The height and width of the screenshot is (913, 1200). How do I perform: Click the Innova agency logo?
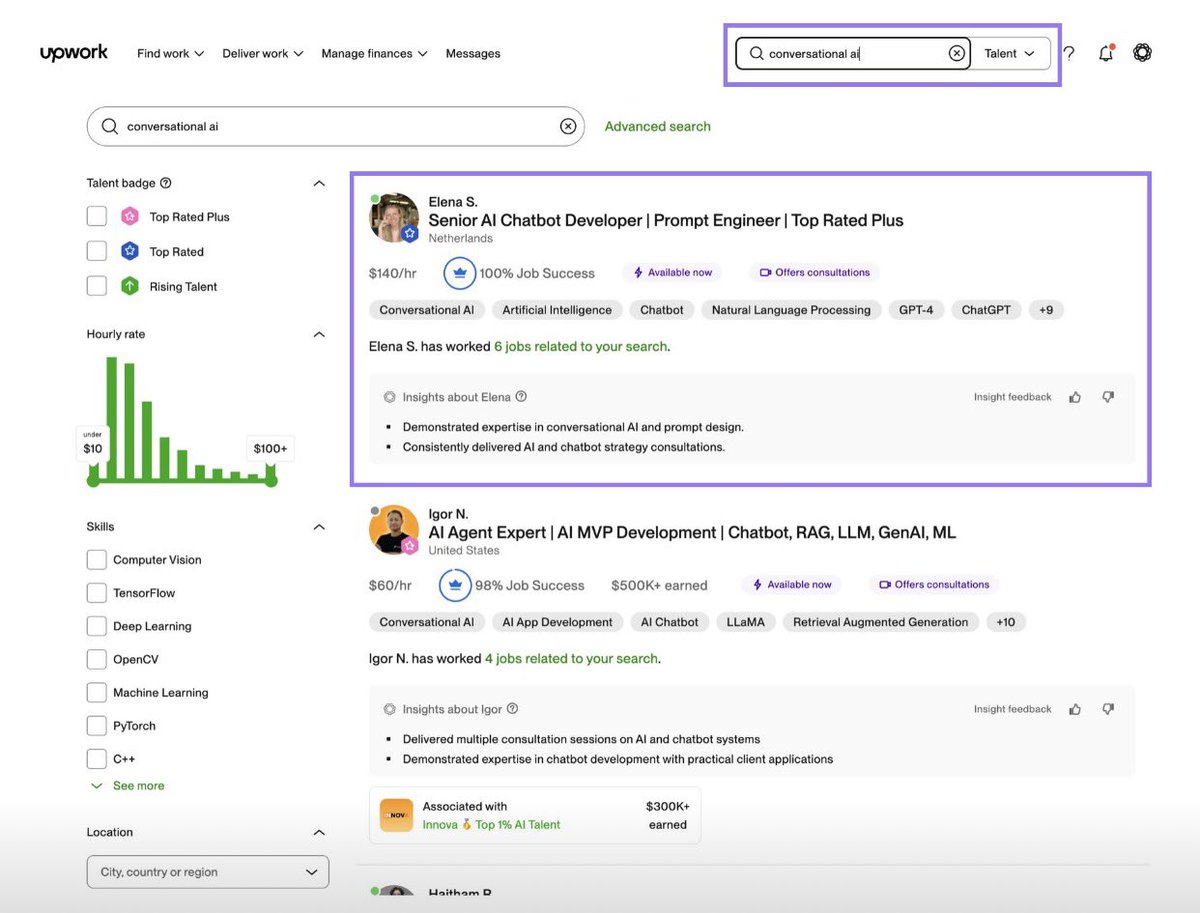(397, 815)
